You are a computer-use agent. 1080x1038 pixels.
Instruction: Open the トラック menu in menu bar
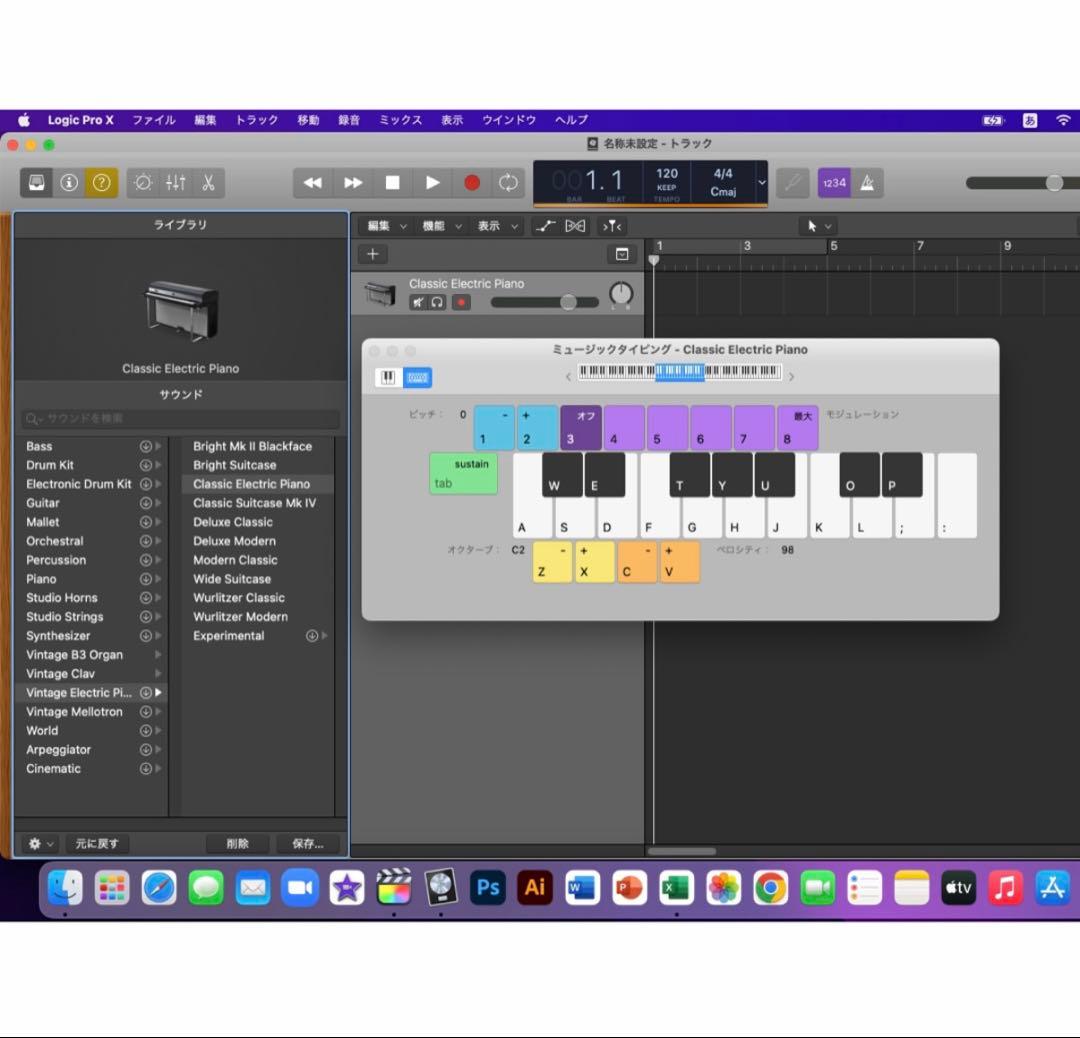click(257, 120)
